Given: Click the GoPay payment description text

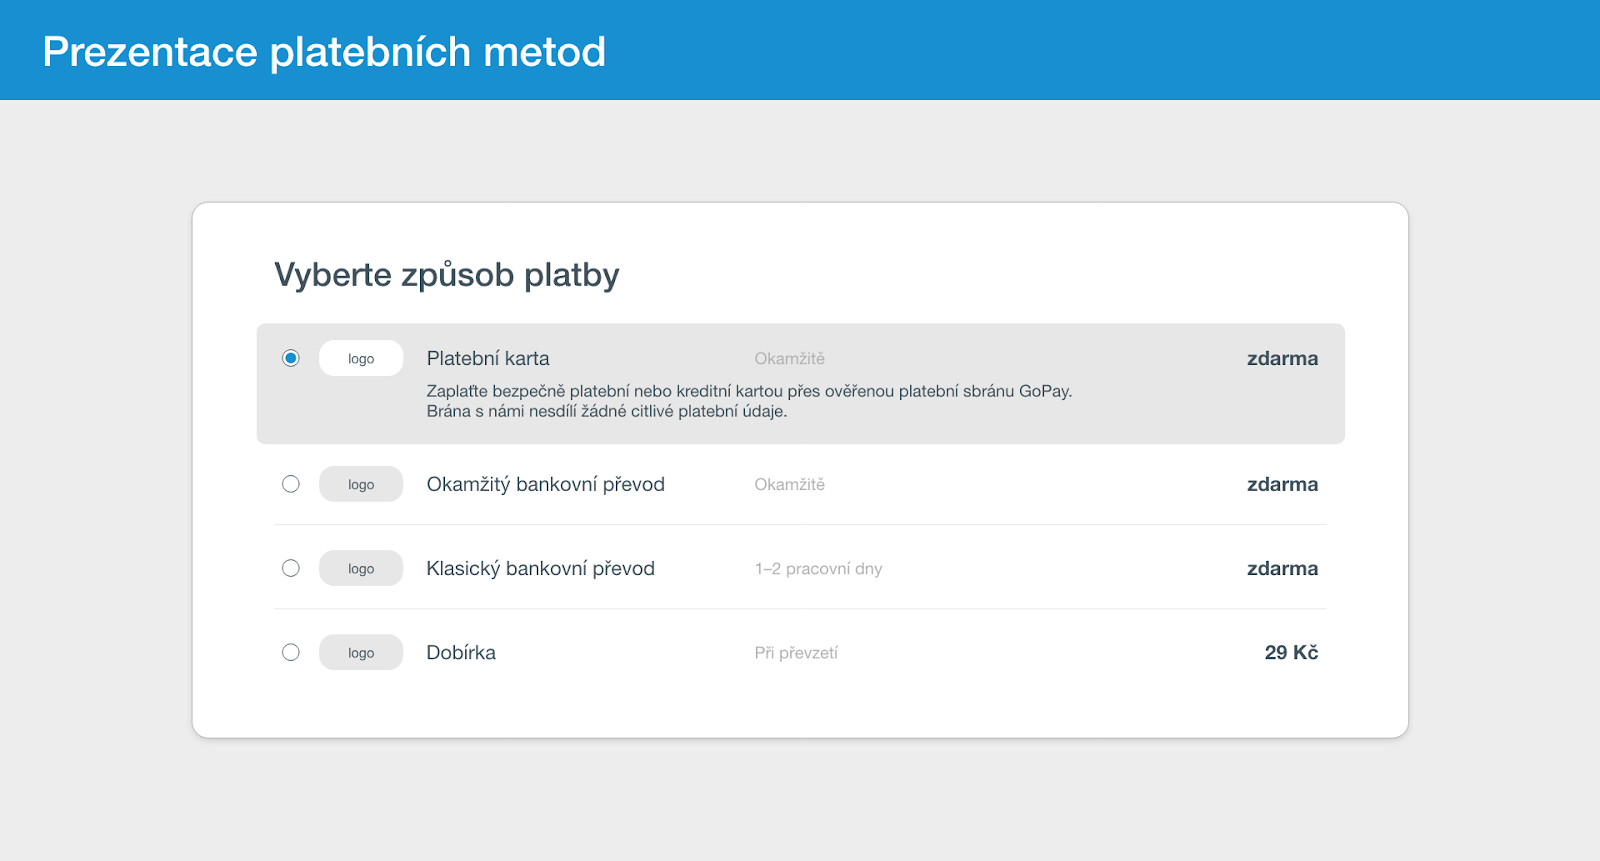Looking at the screenshot, I should click(x=749, y=401).
